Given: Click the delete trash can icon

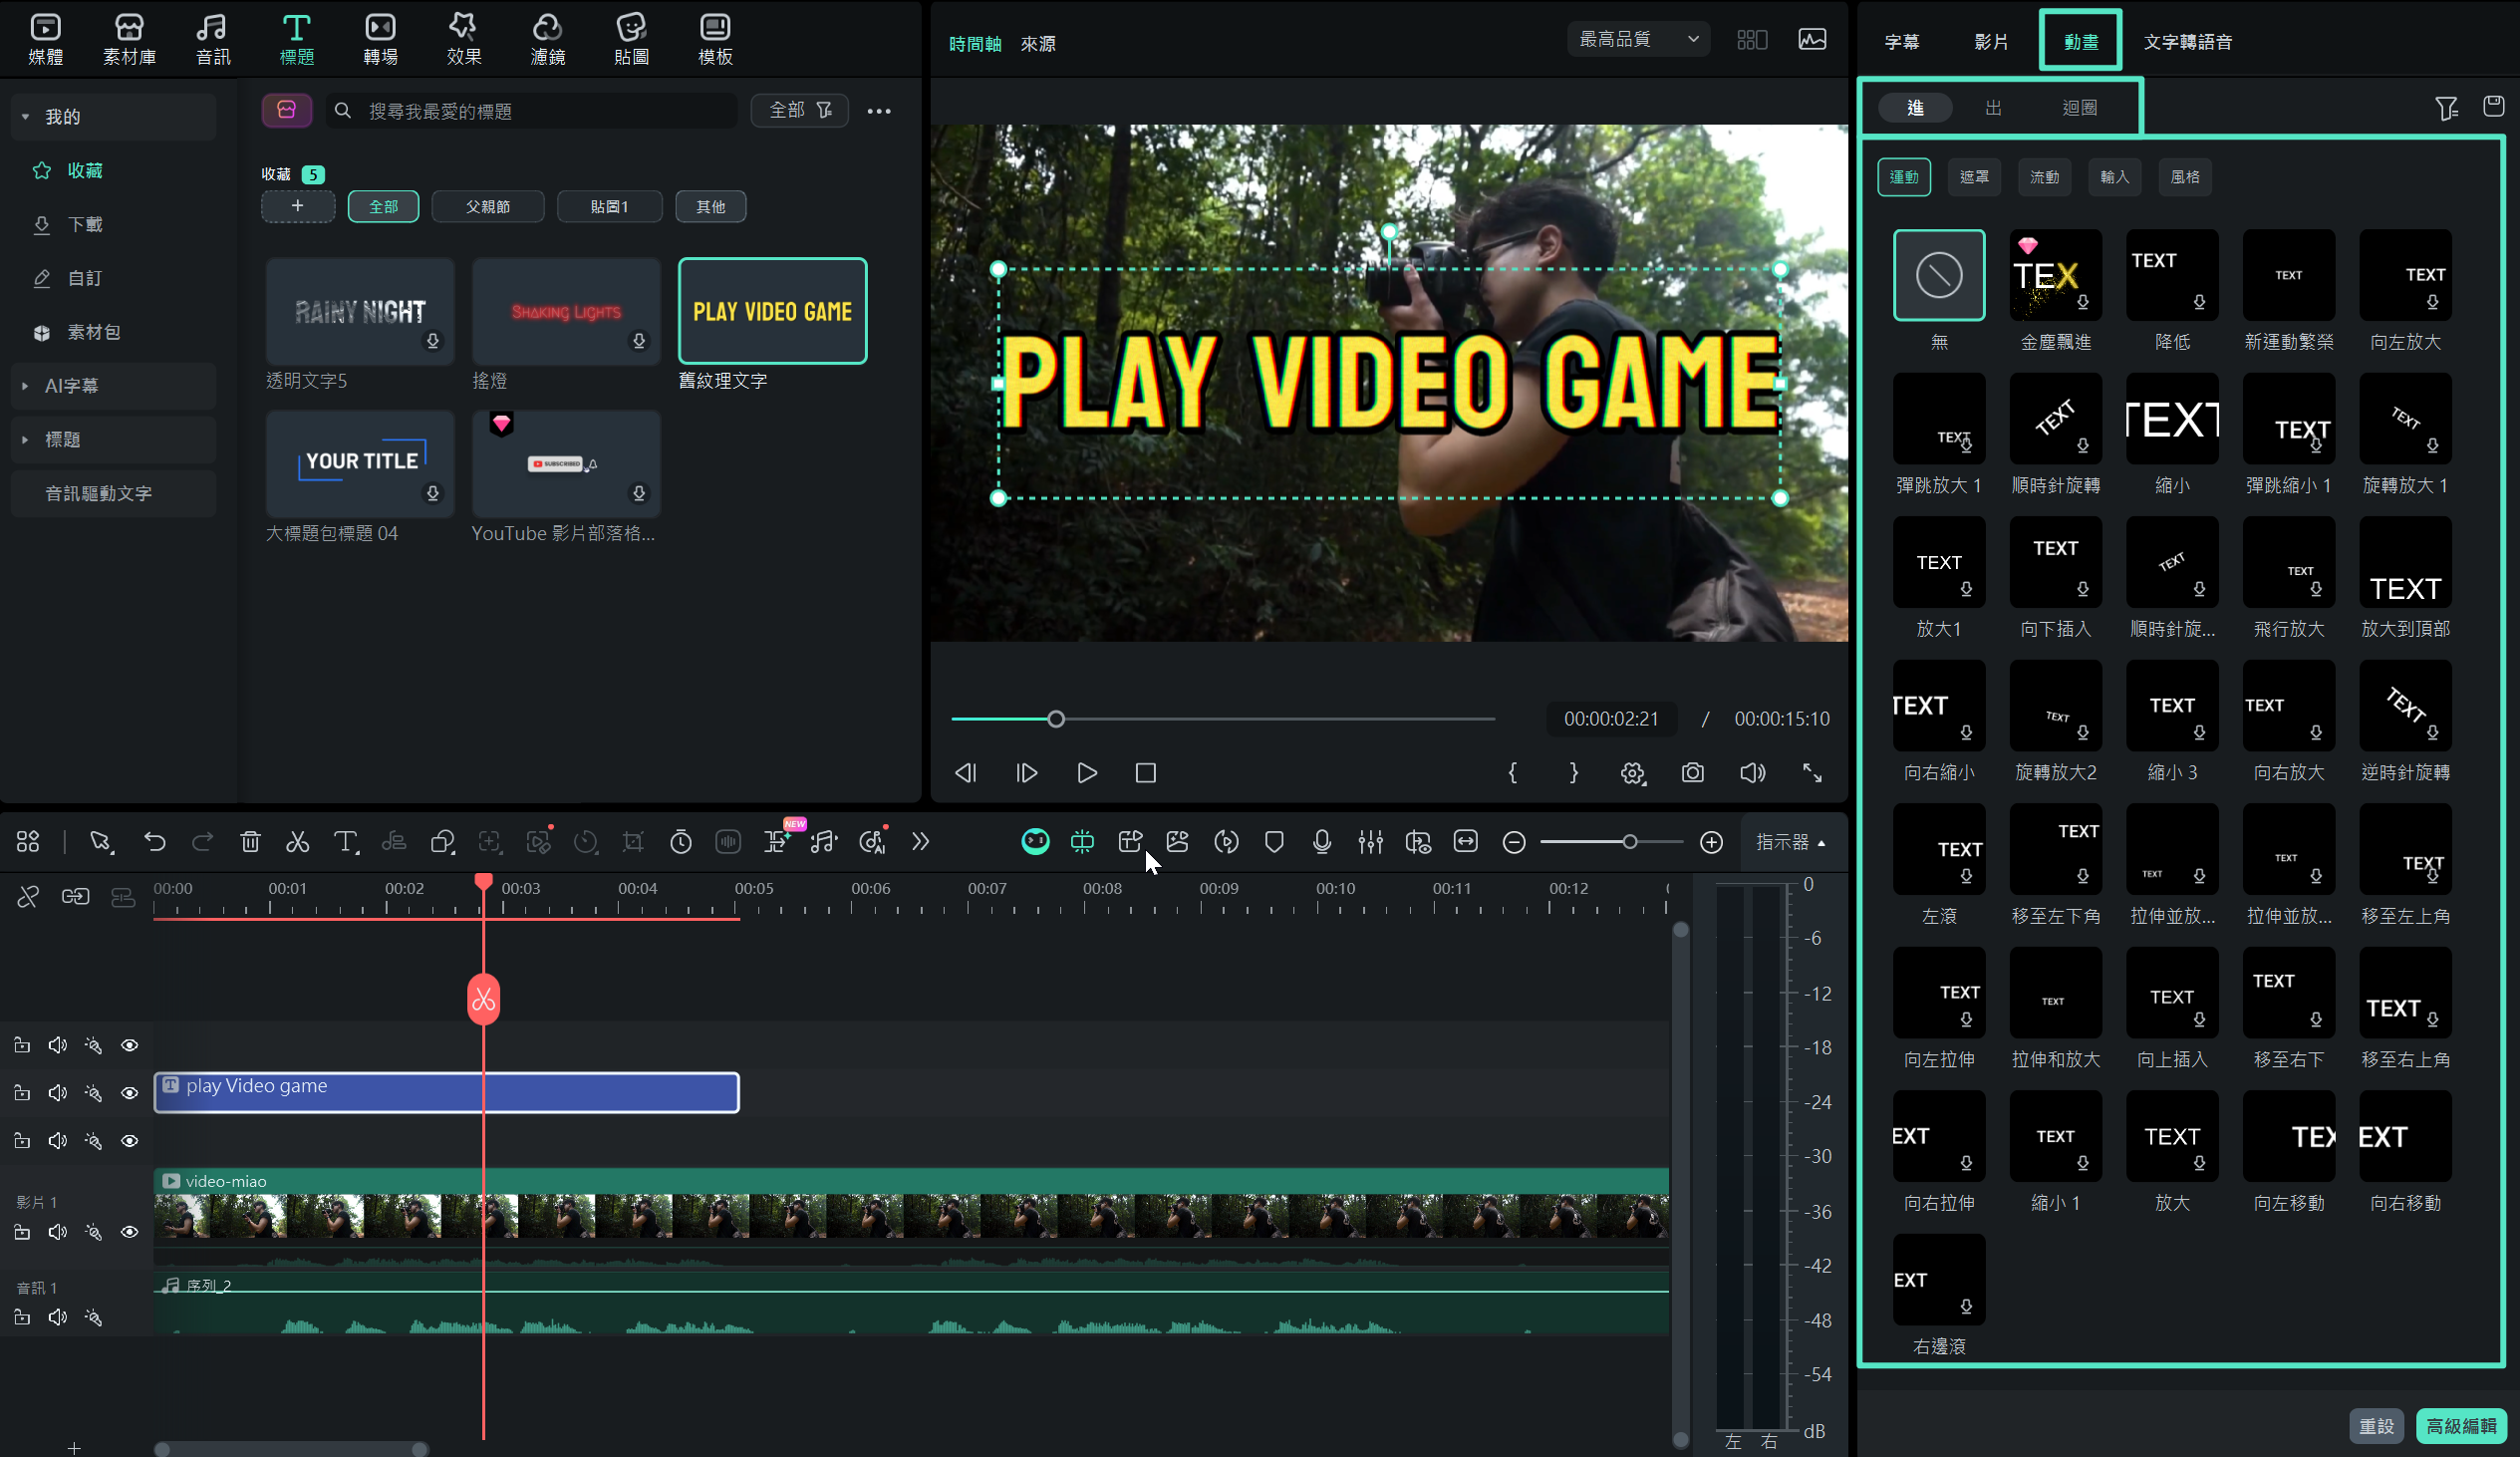Looking at the screenshot, I should point(250,842).
